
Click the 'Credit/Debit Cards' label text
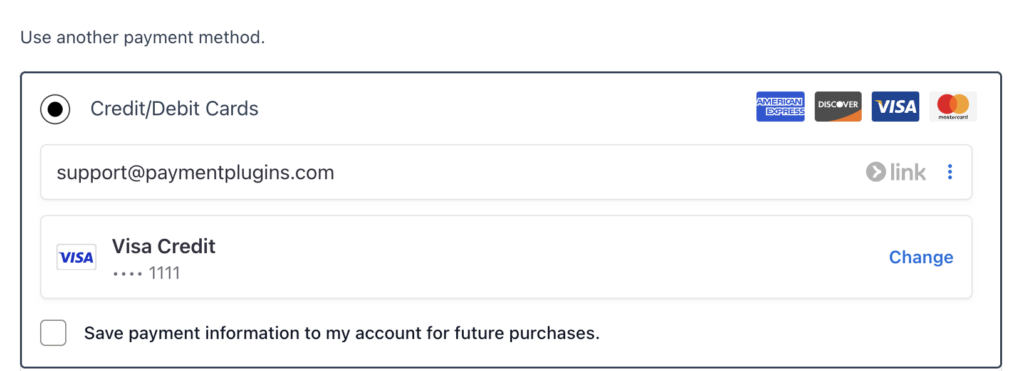(174, 108)
